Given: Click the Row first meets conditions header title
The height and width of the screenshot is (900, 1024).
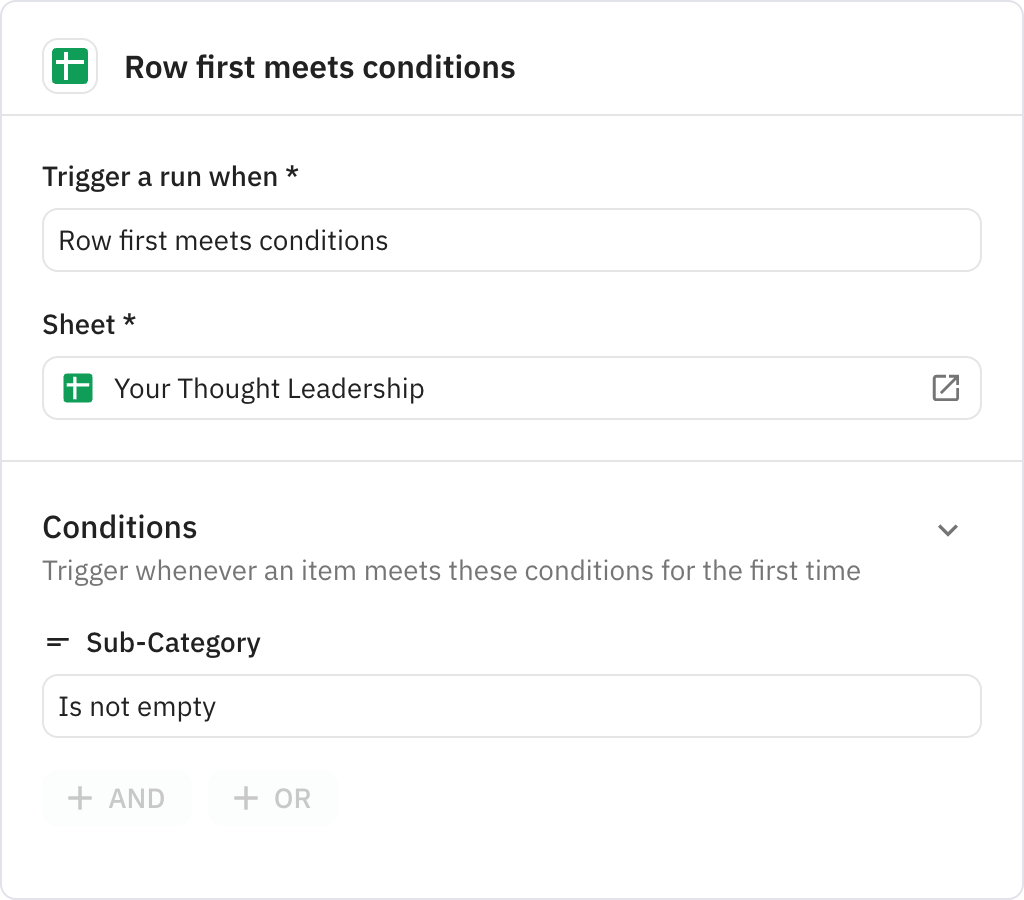Looking at the screenshot, I should (320, 67).
